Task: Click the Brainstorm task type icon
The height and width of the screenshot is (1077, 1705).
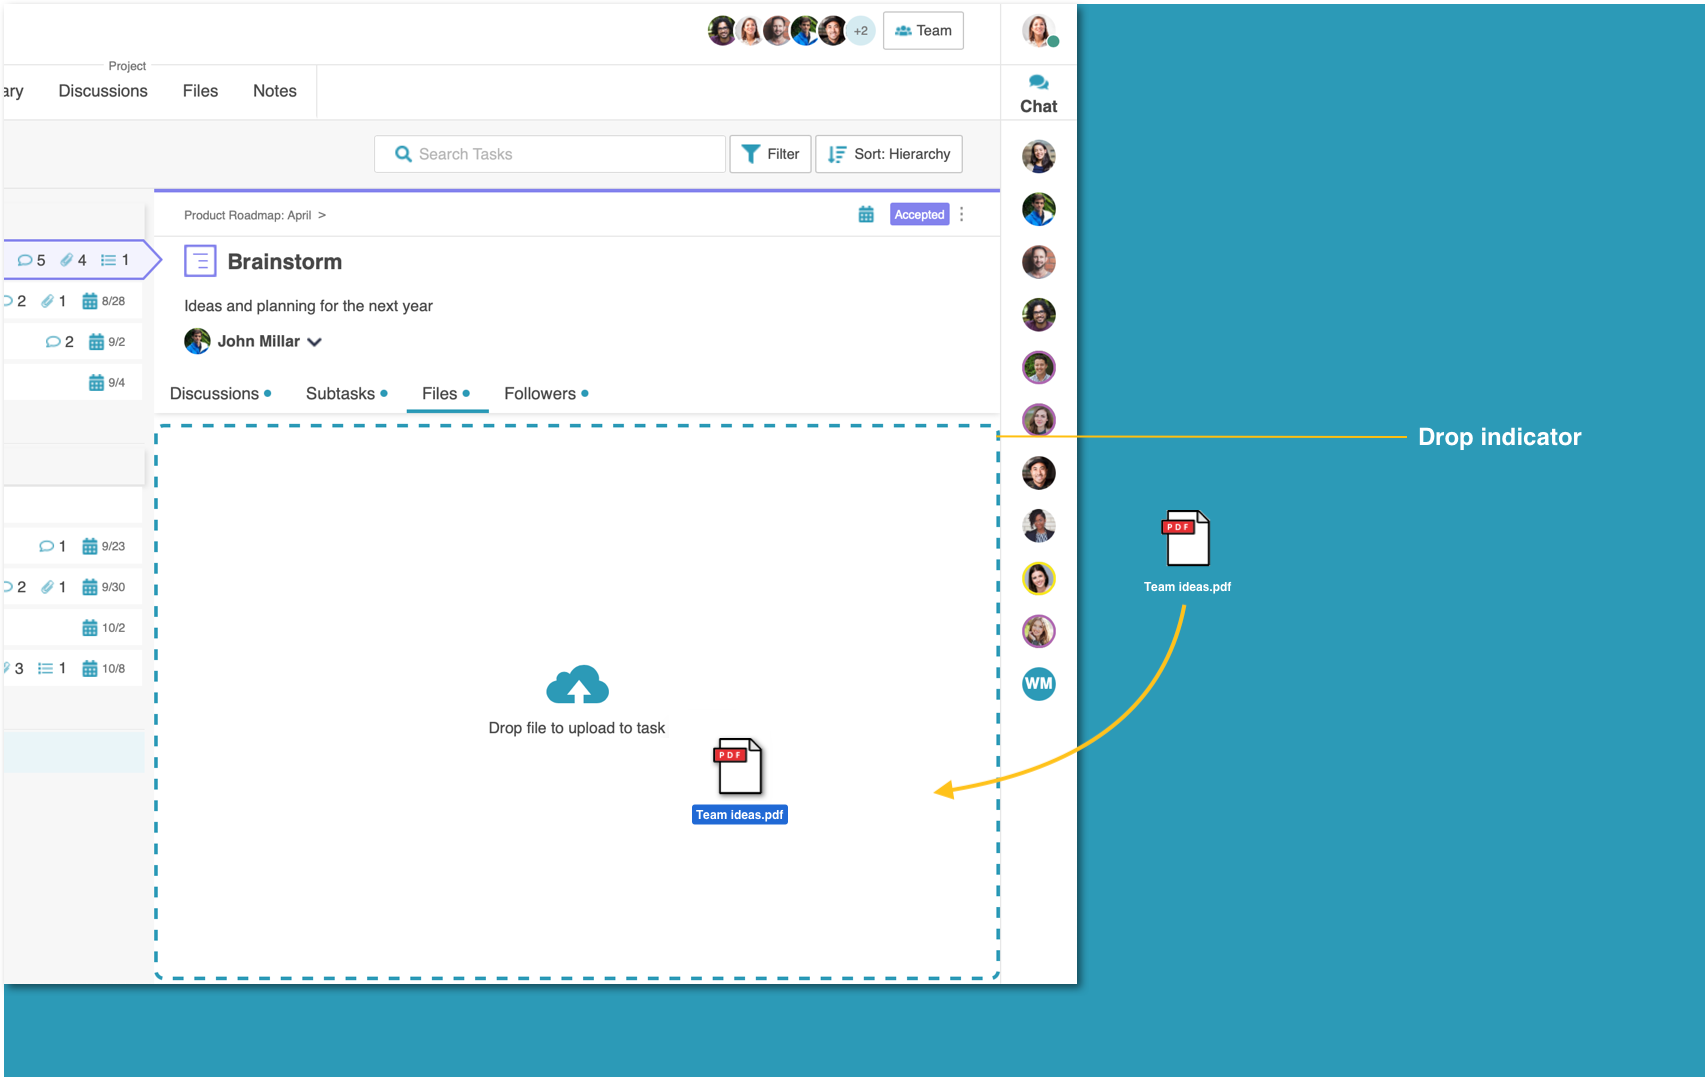Action: (200, 262)
